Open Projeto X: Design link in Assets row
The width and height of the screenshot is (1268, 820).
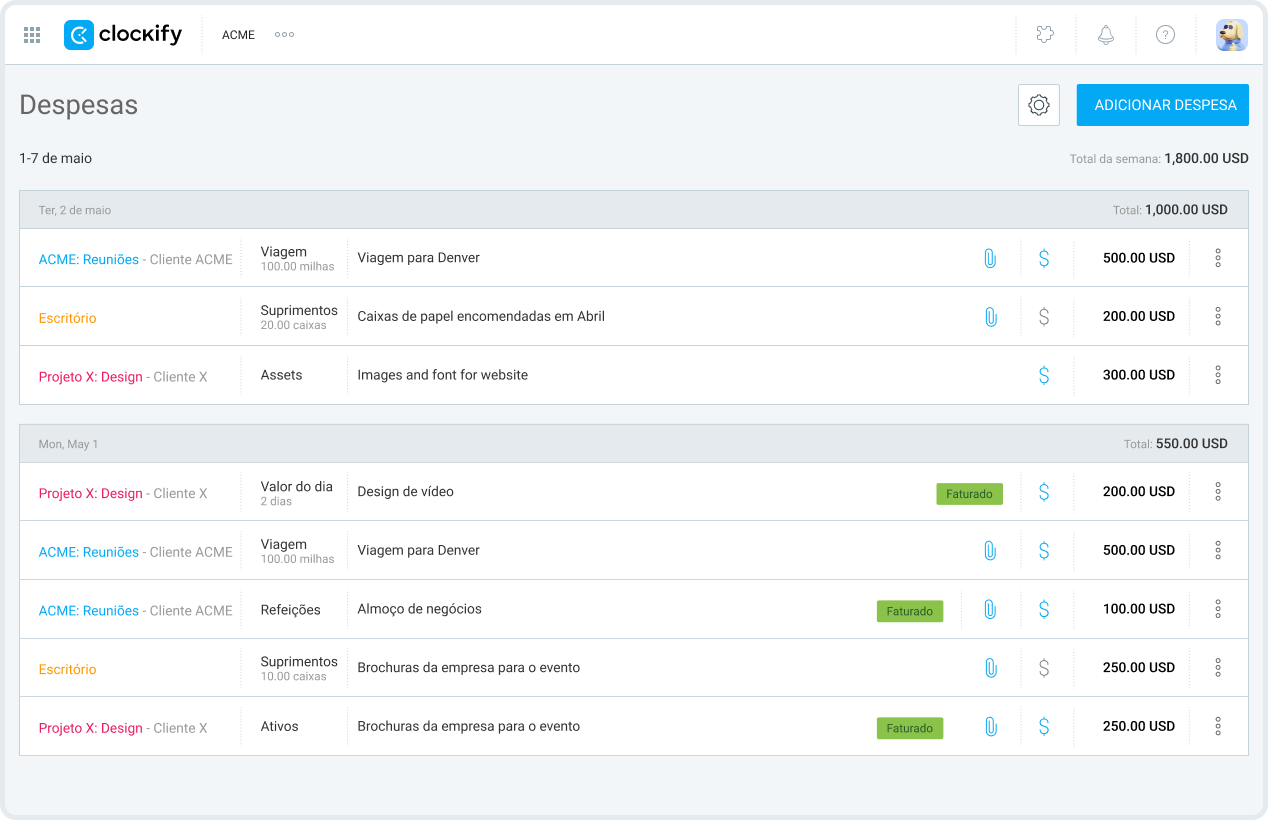tap(90, 377)
